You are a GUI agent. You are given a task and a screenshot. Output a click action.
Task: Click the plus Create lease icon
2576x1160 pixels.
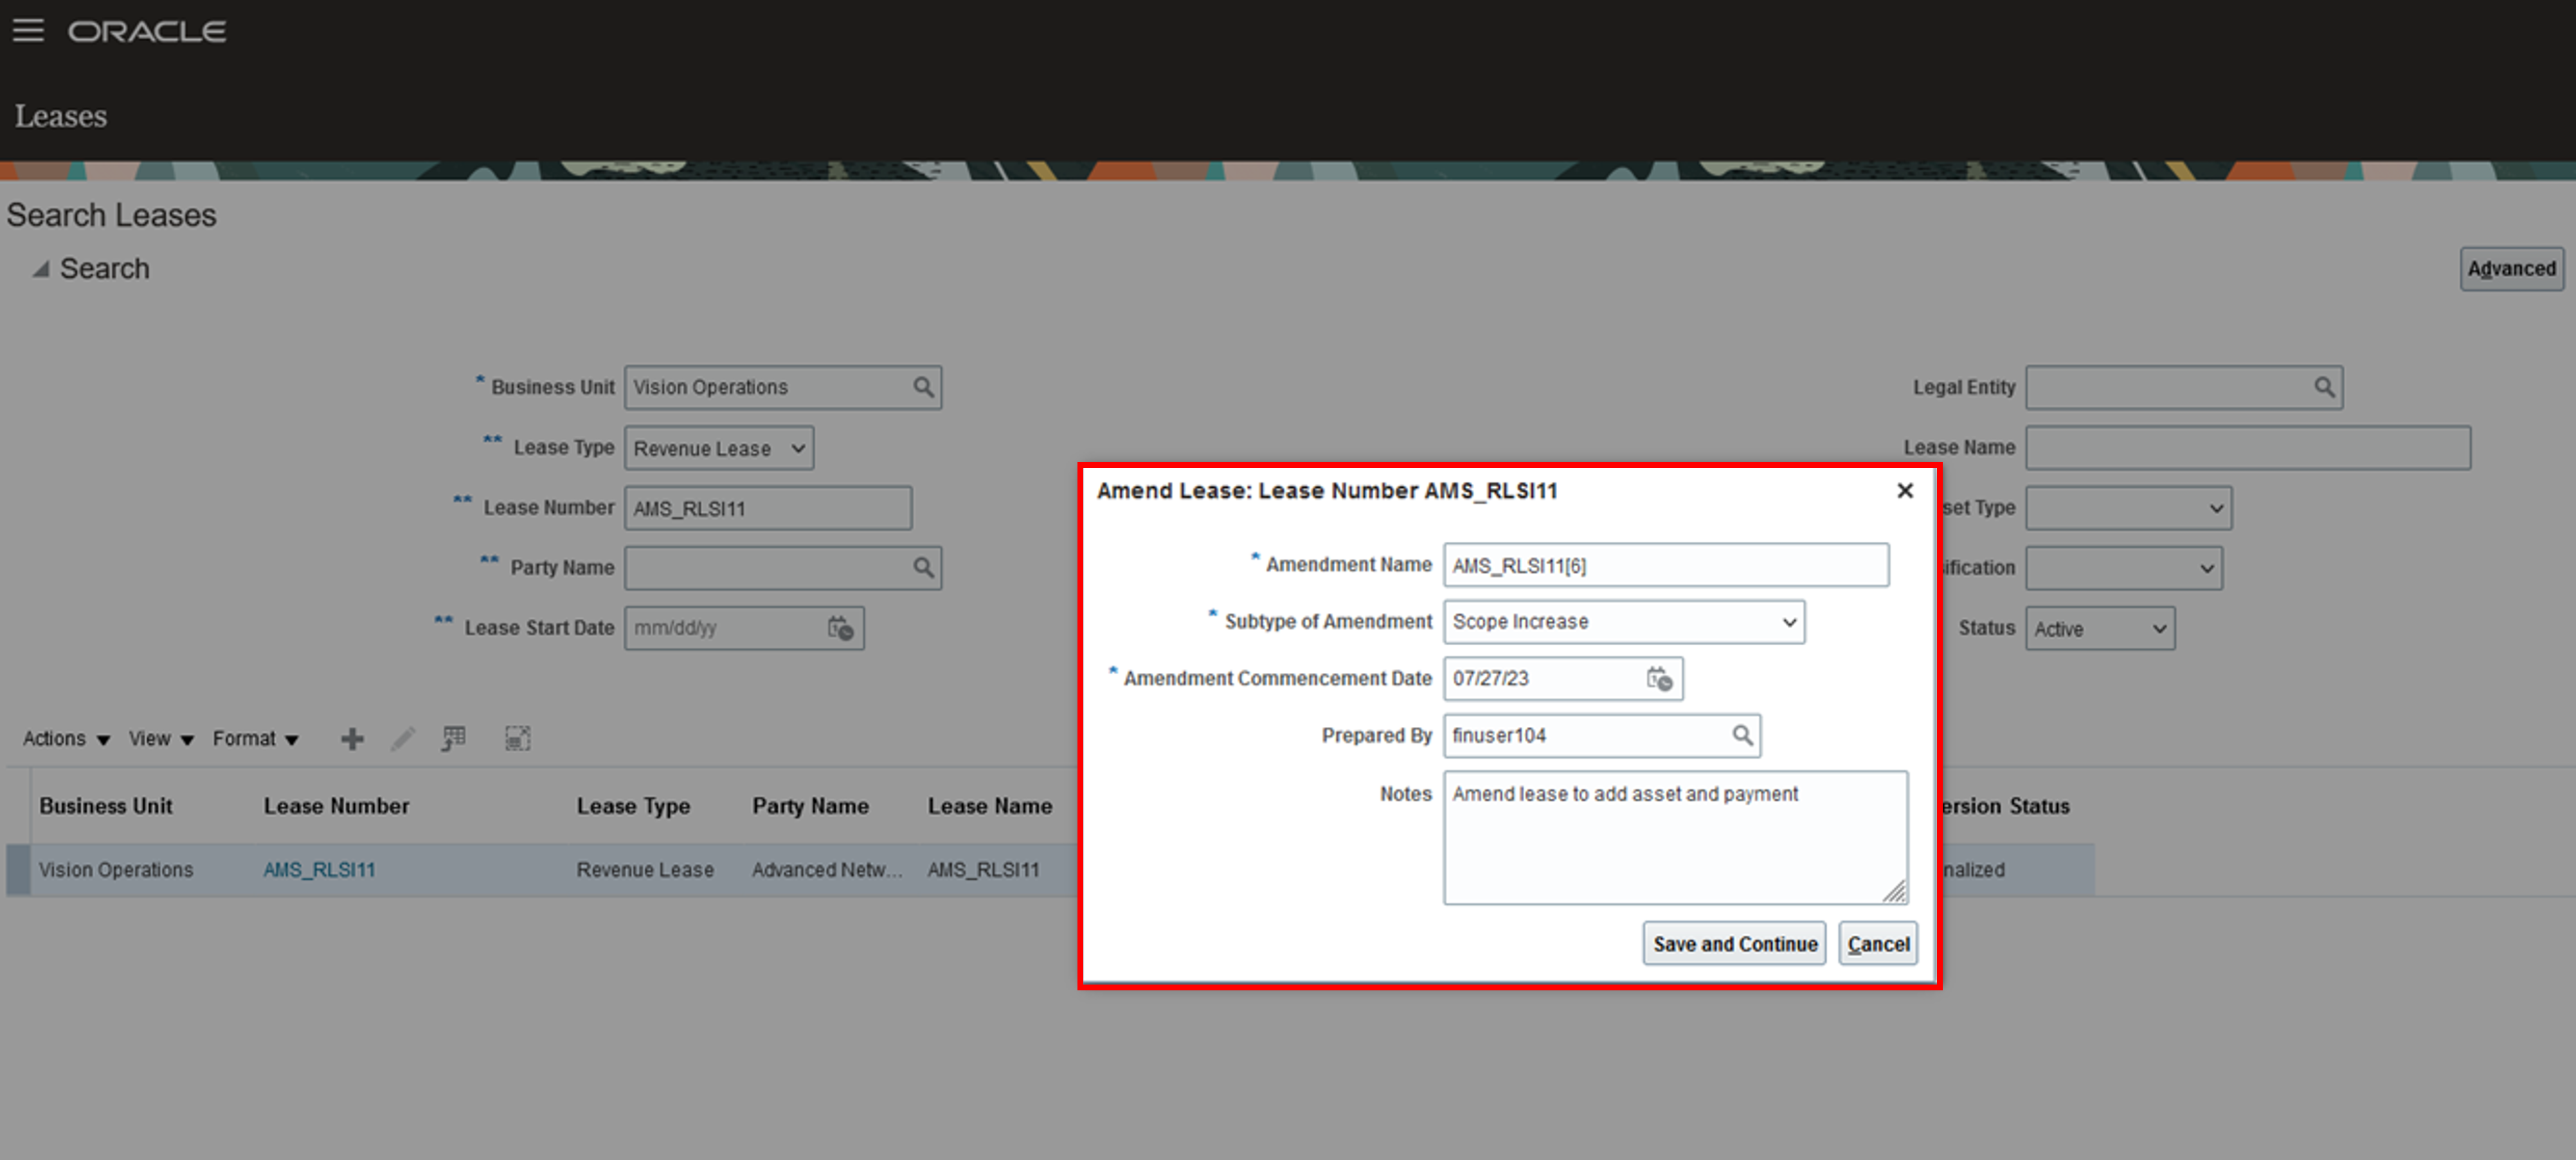tap(352, 739)
